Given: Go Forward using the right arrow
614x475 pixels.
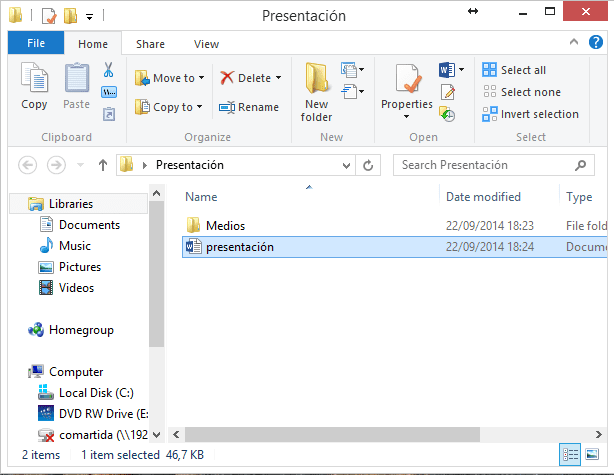Looking at the screenshot, I should 56,165.
